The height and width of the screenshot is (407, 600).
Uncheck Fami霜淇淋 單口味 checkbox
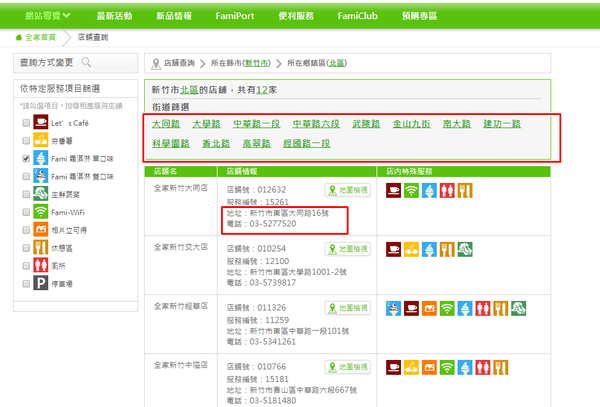click(26, 158)
